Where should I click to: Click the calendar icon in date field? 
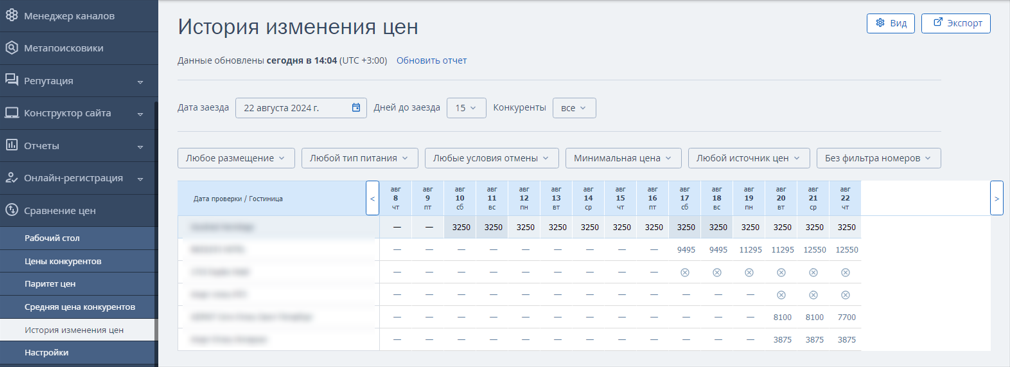[x=356, y=108]
